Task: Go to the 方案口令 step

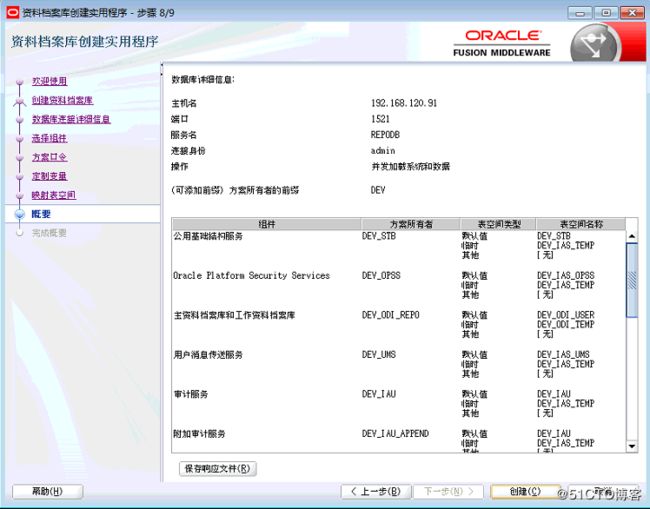Action: [x=50, y=158]
